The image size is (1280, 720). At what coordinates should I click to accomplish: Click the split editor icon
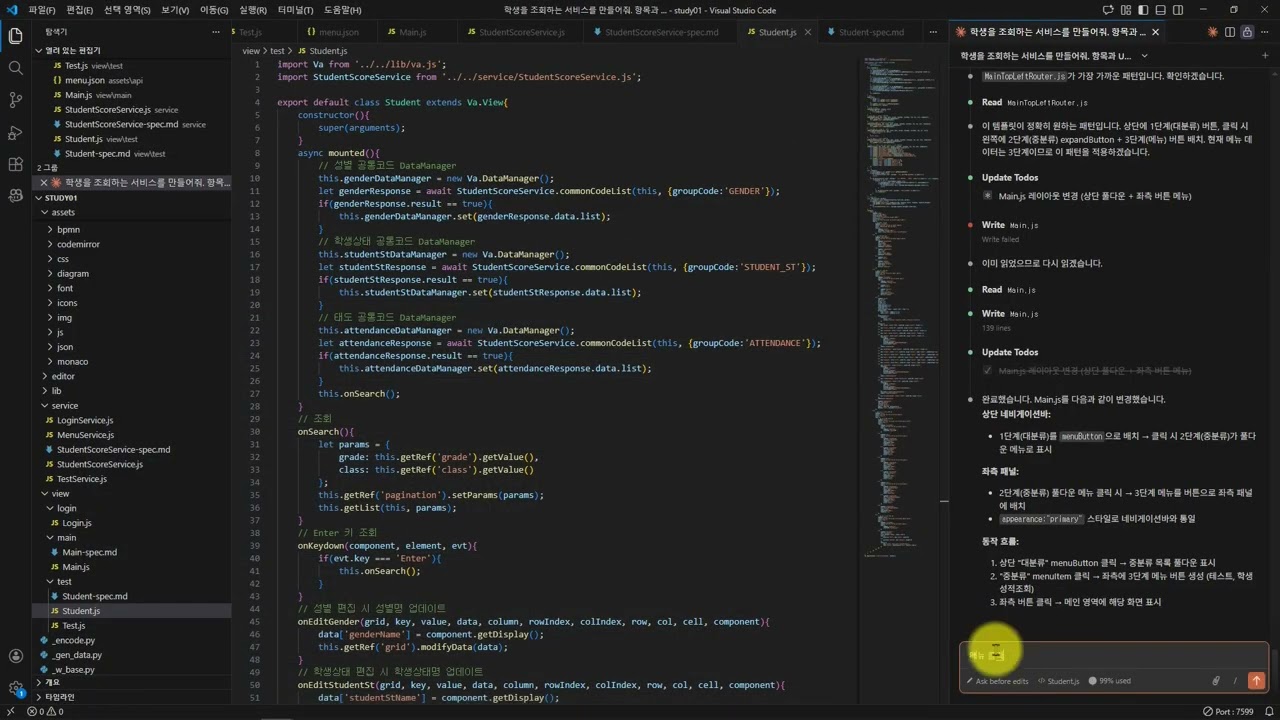[1231, 32]
